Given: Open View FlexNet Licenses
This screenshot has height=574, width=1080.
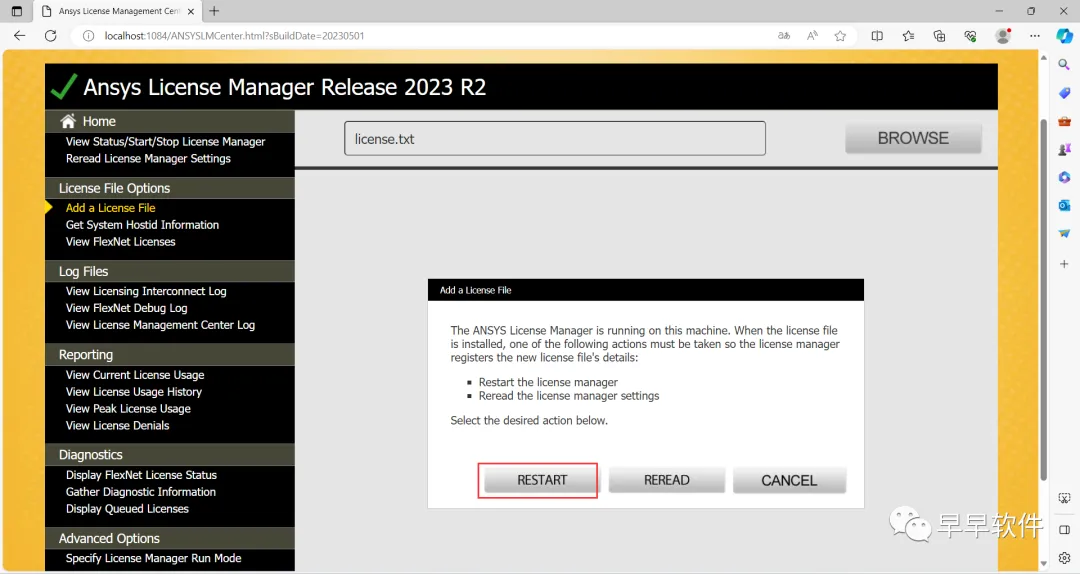Looking at the screenshot, I should (x=121, y=242).
